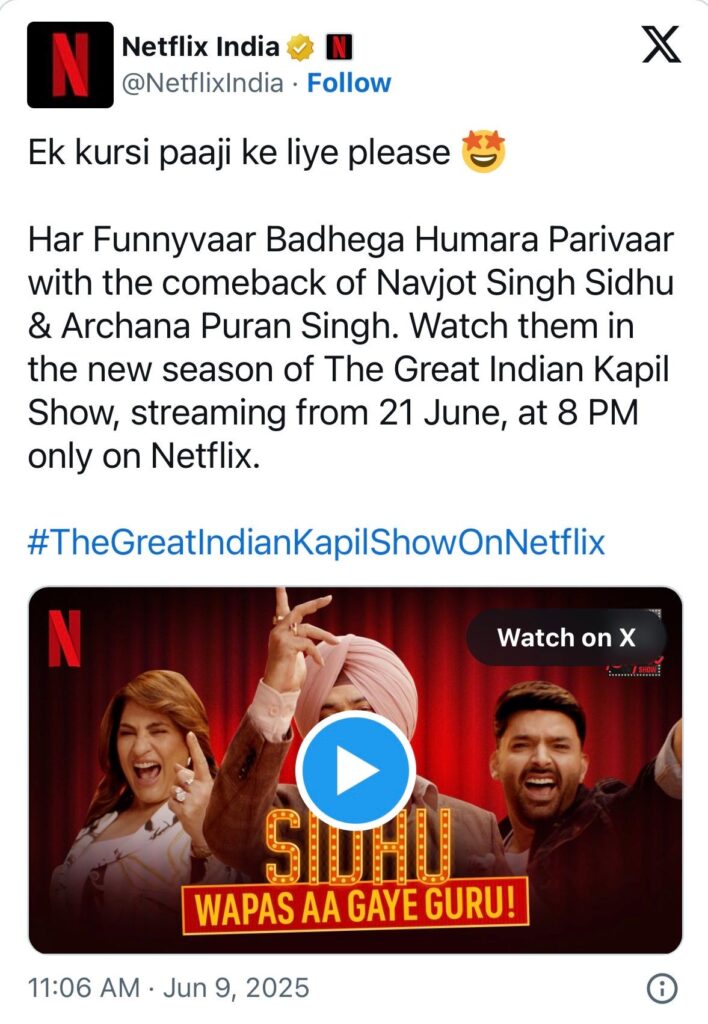Click the Netflix India display name
This screenshot has height=1024, width=708.
(201, 46)
